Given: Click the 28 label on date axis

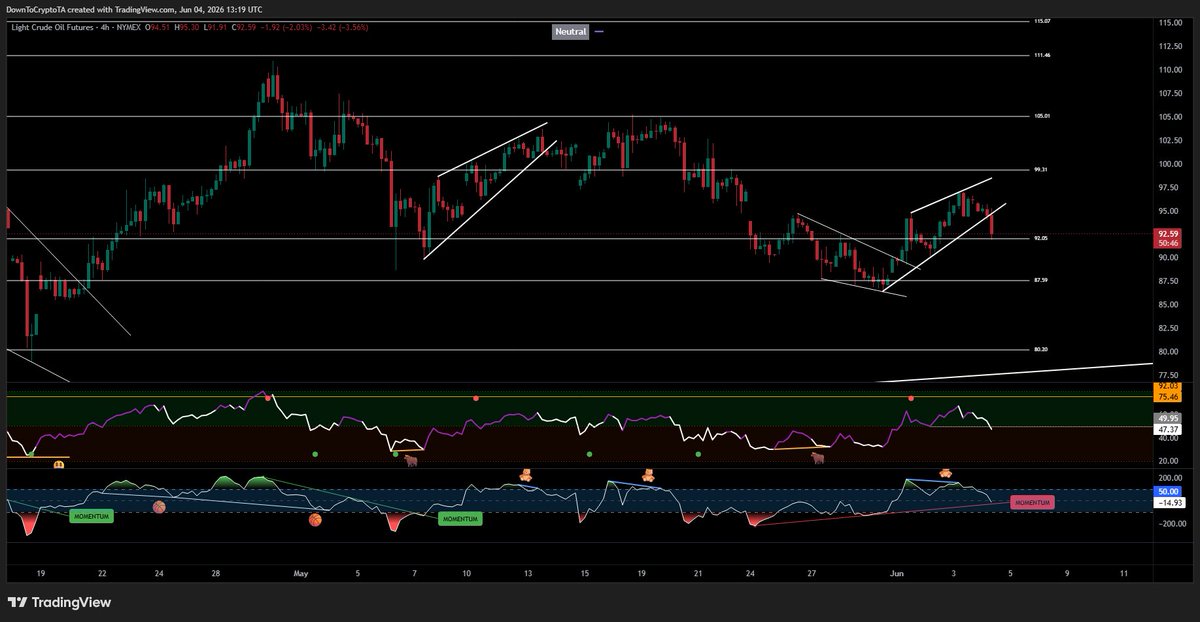Looking at the screenshot, I should pos(216,574).
